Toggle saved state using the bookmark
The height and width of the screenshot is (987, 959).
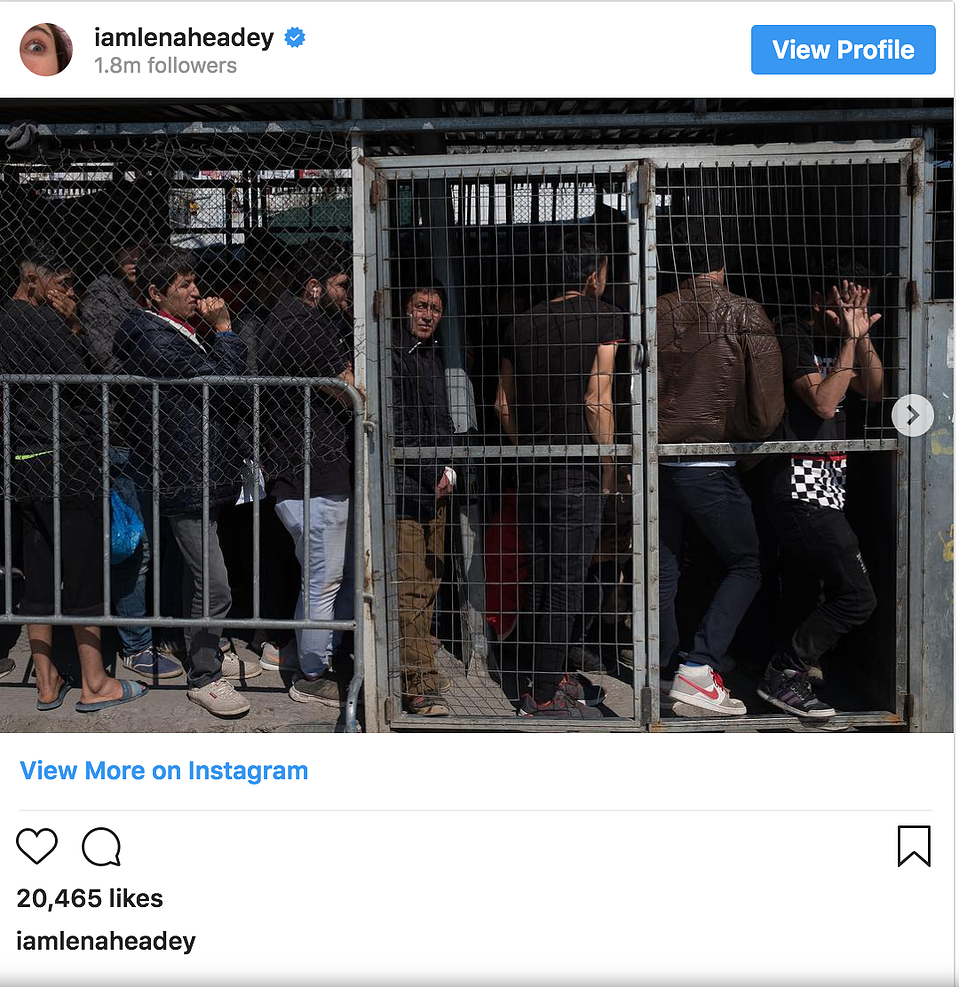pyautogui.click(x=914, y=846)
